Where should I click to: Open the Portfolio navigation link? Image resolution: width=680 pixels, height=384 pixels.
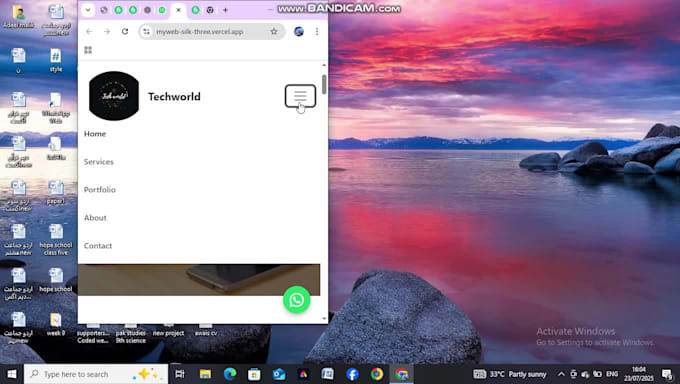(x=100, y=190)
